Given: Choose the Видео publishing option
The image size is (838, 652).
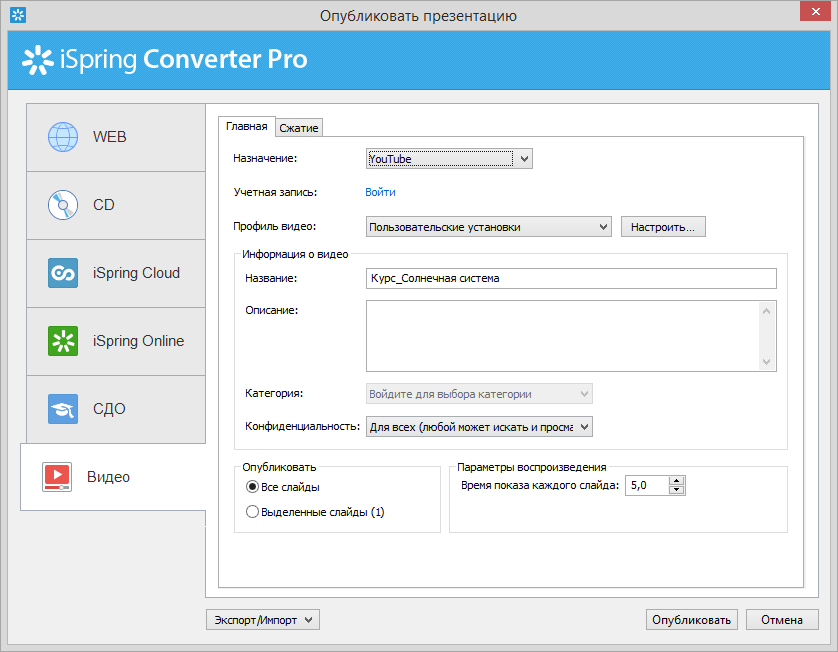Looking at the screenshot, I should [113, 477].
